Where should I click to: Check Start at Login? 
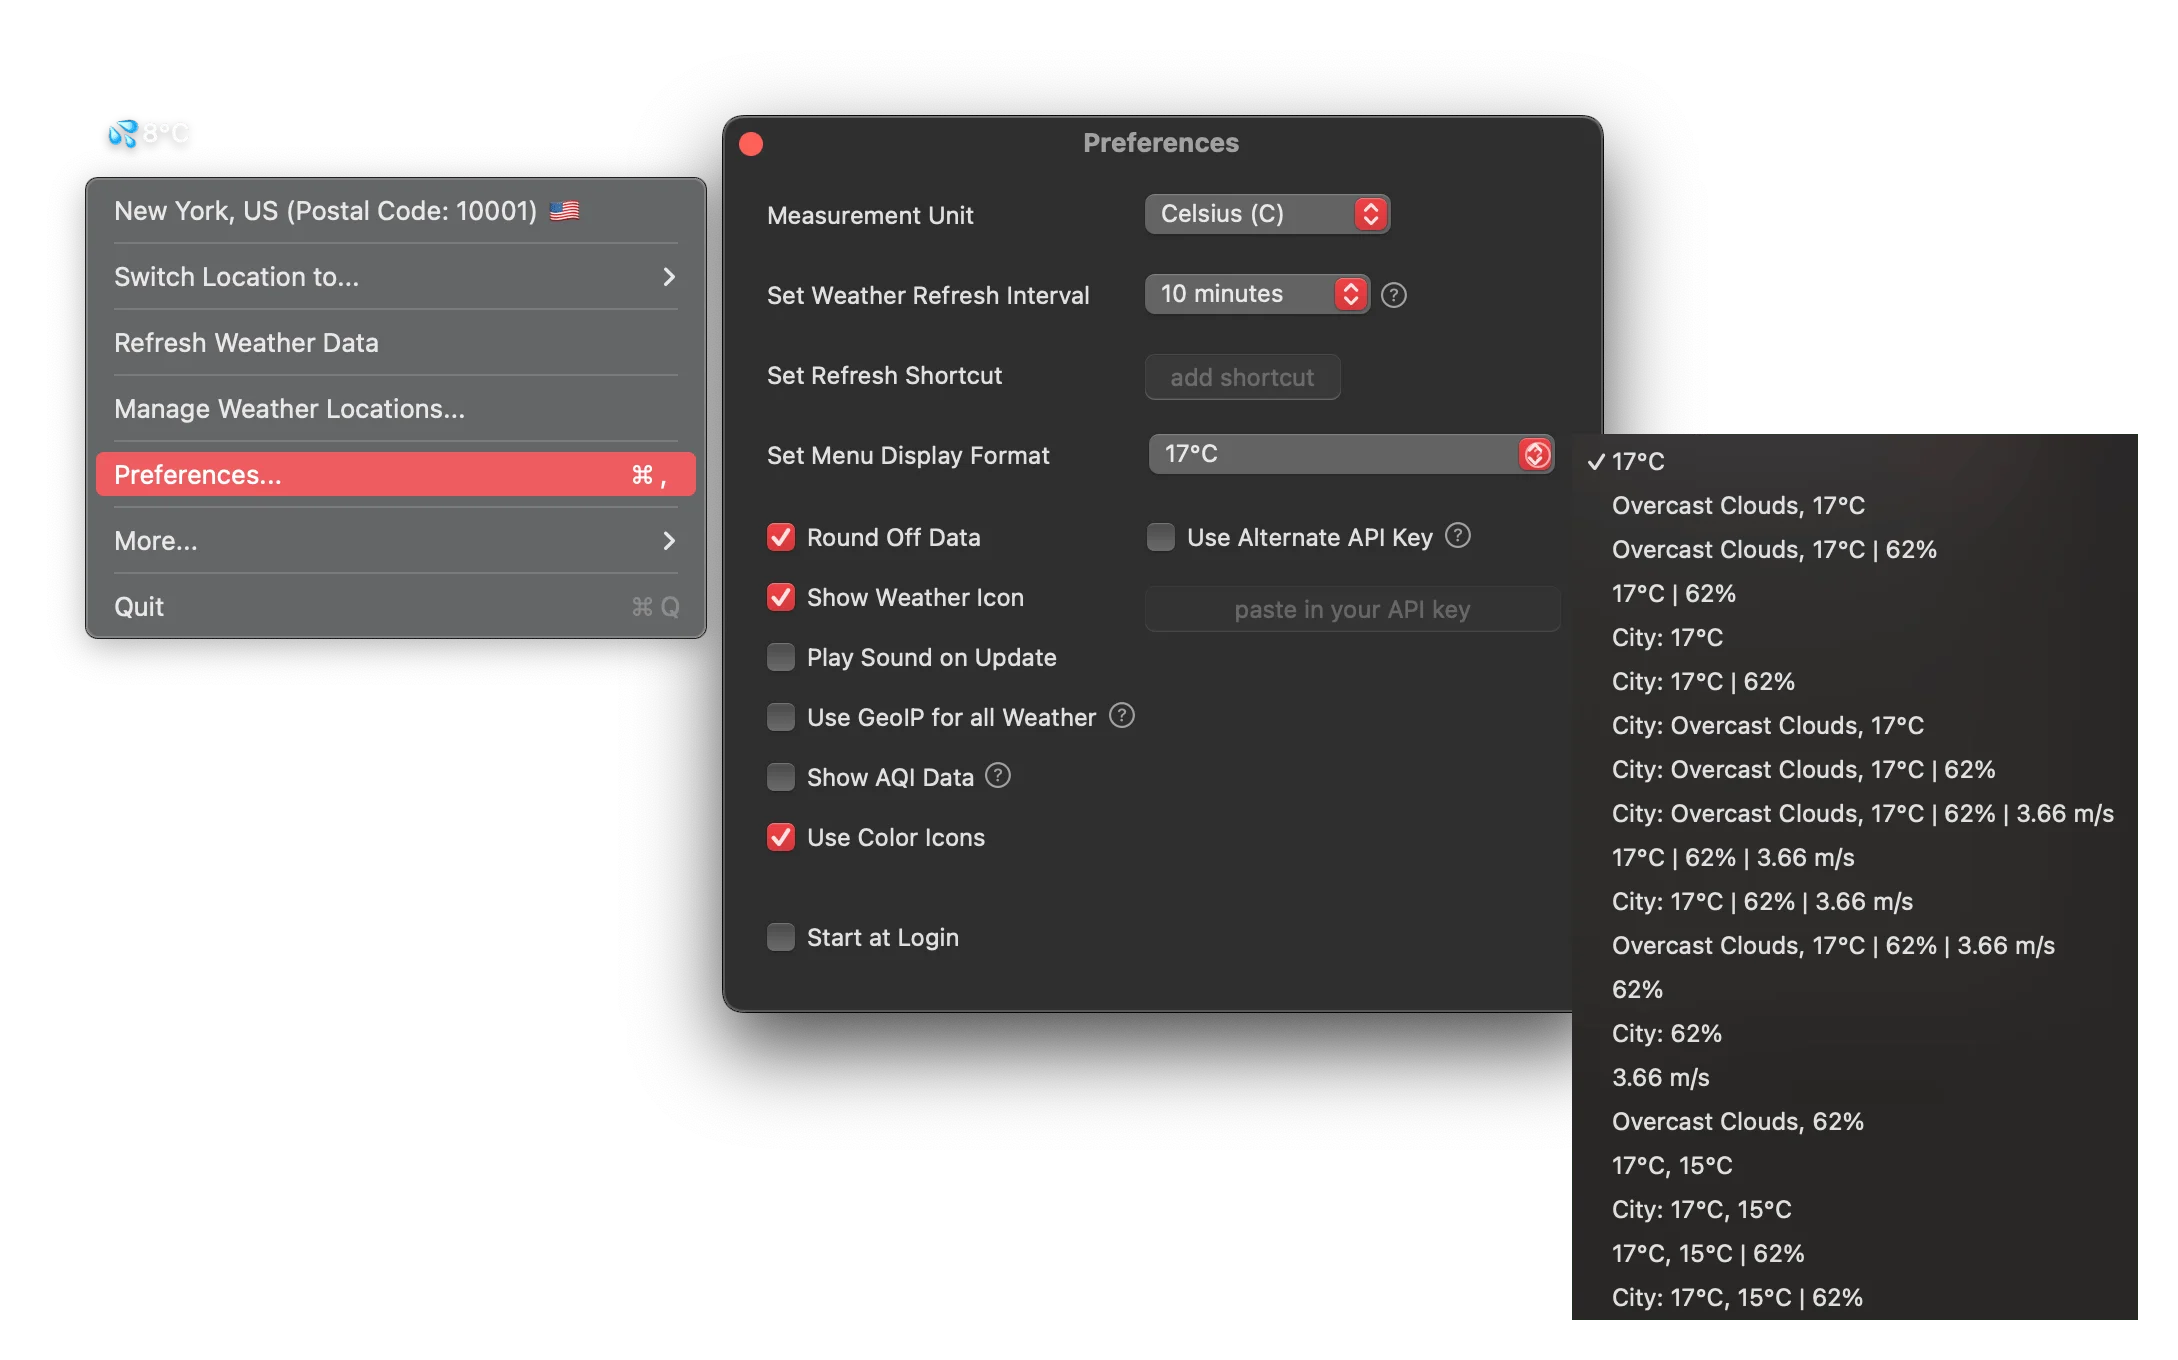coord(781,937)
